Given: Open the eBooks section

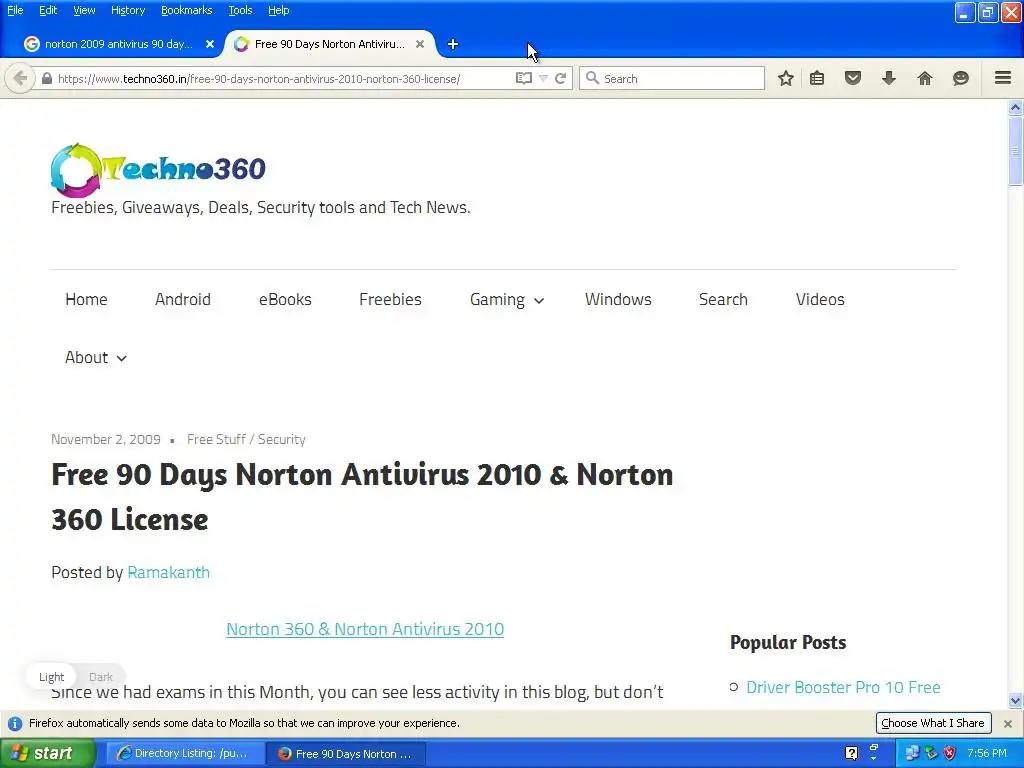Looking at the screenshot, I should (285, 300).
